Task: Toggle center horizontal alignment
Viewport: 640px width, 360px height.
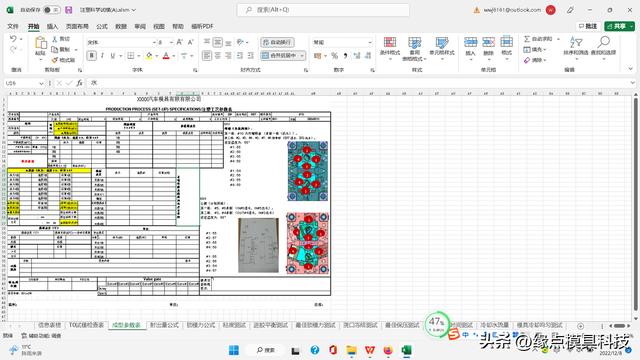Action: pyautogui.click(x=218, y=56)
